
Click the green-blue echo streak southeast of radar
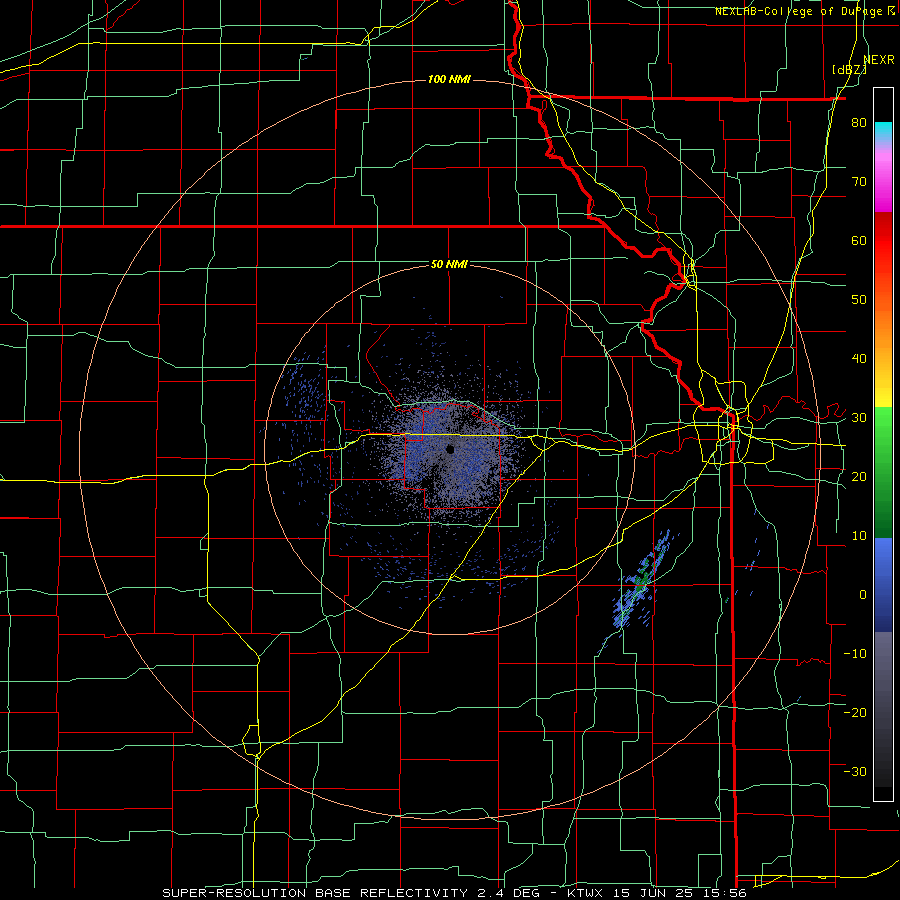pyautogui.click(x=641, y=581)
